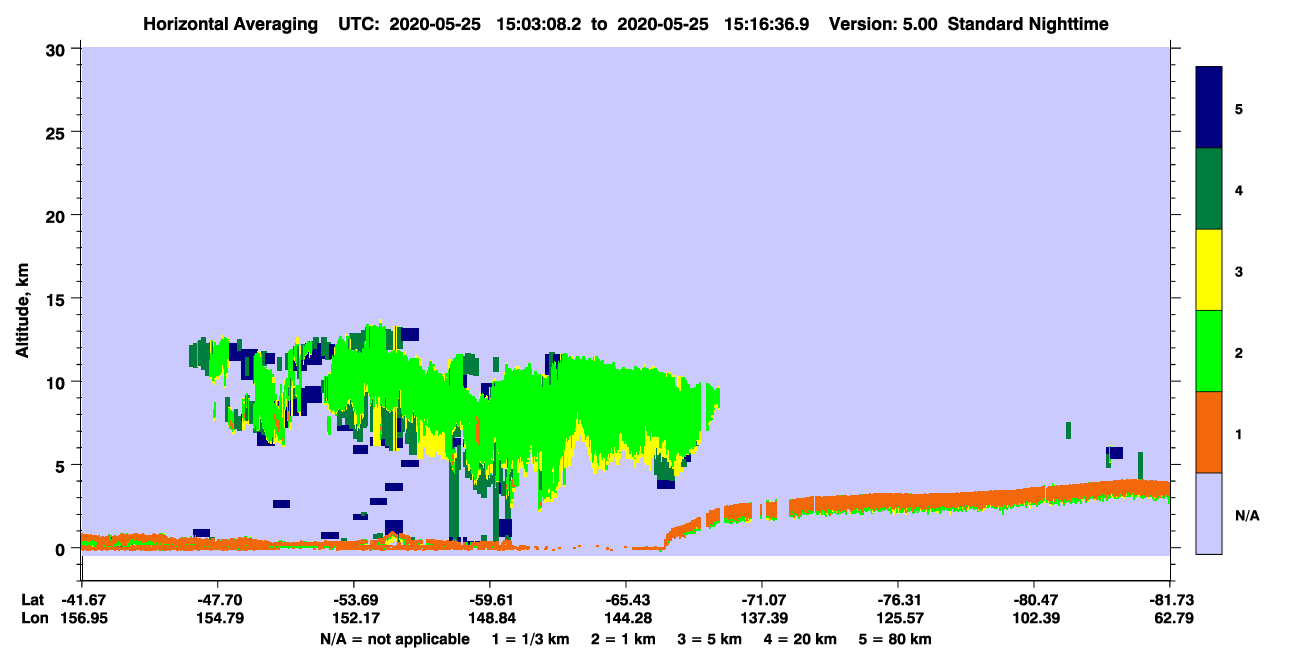Click the latitude value -80.47
Screen dimensions: 1300x667
(1034, 600)
